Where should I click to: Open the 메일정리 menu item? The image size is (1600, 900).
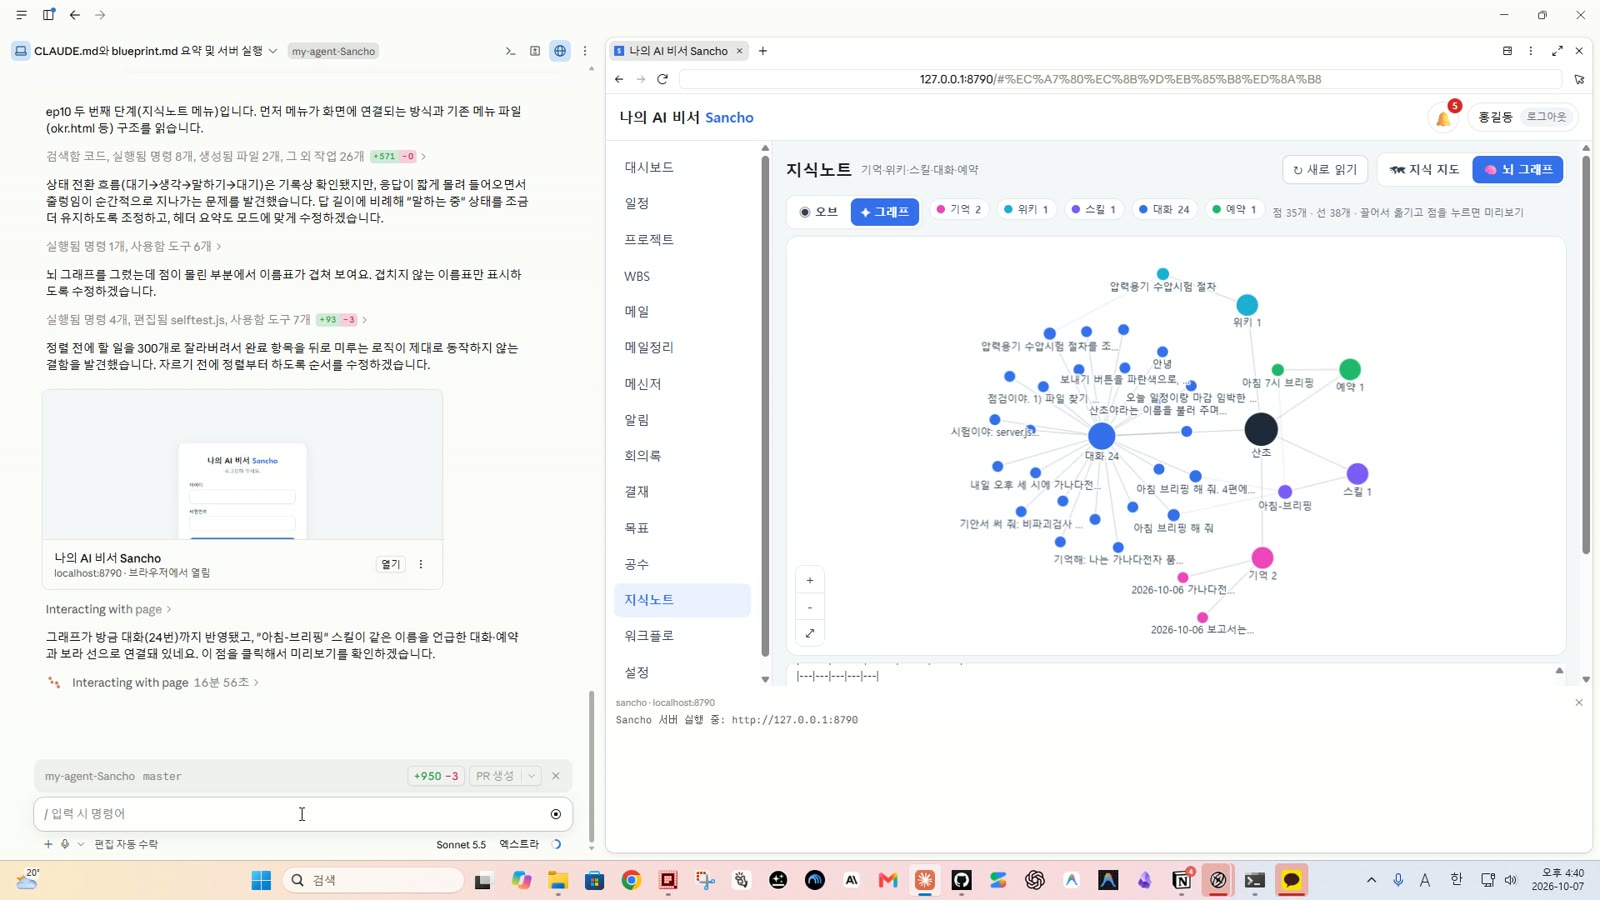tap(682, 347)
